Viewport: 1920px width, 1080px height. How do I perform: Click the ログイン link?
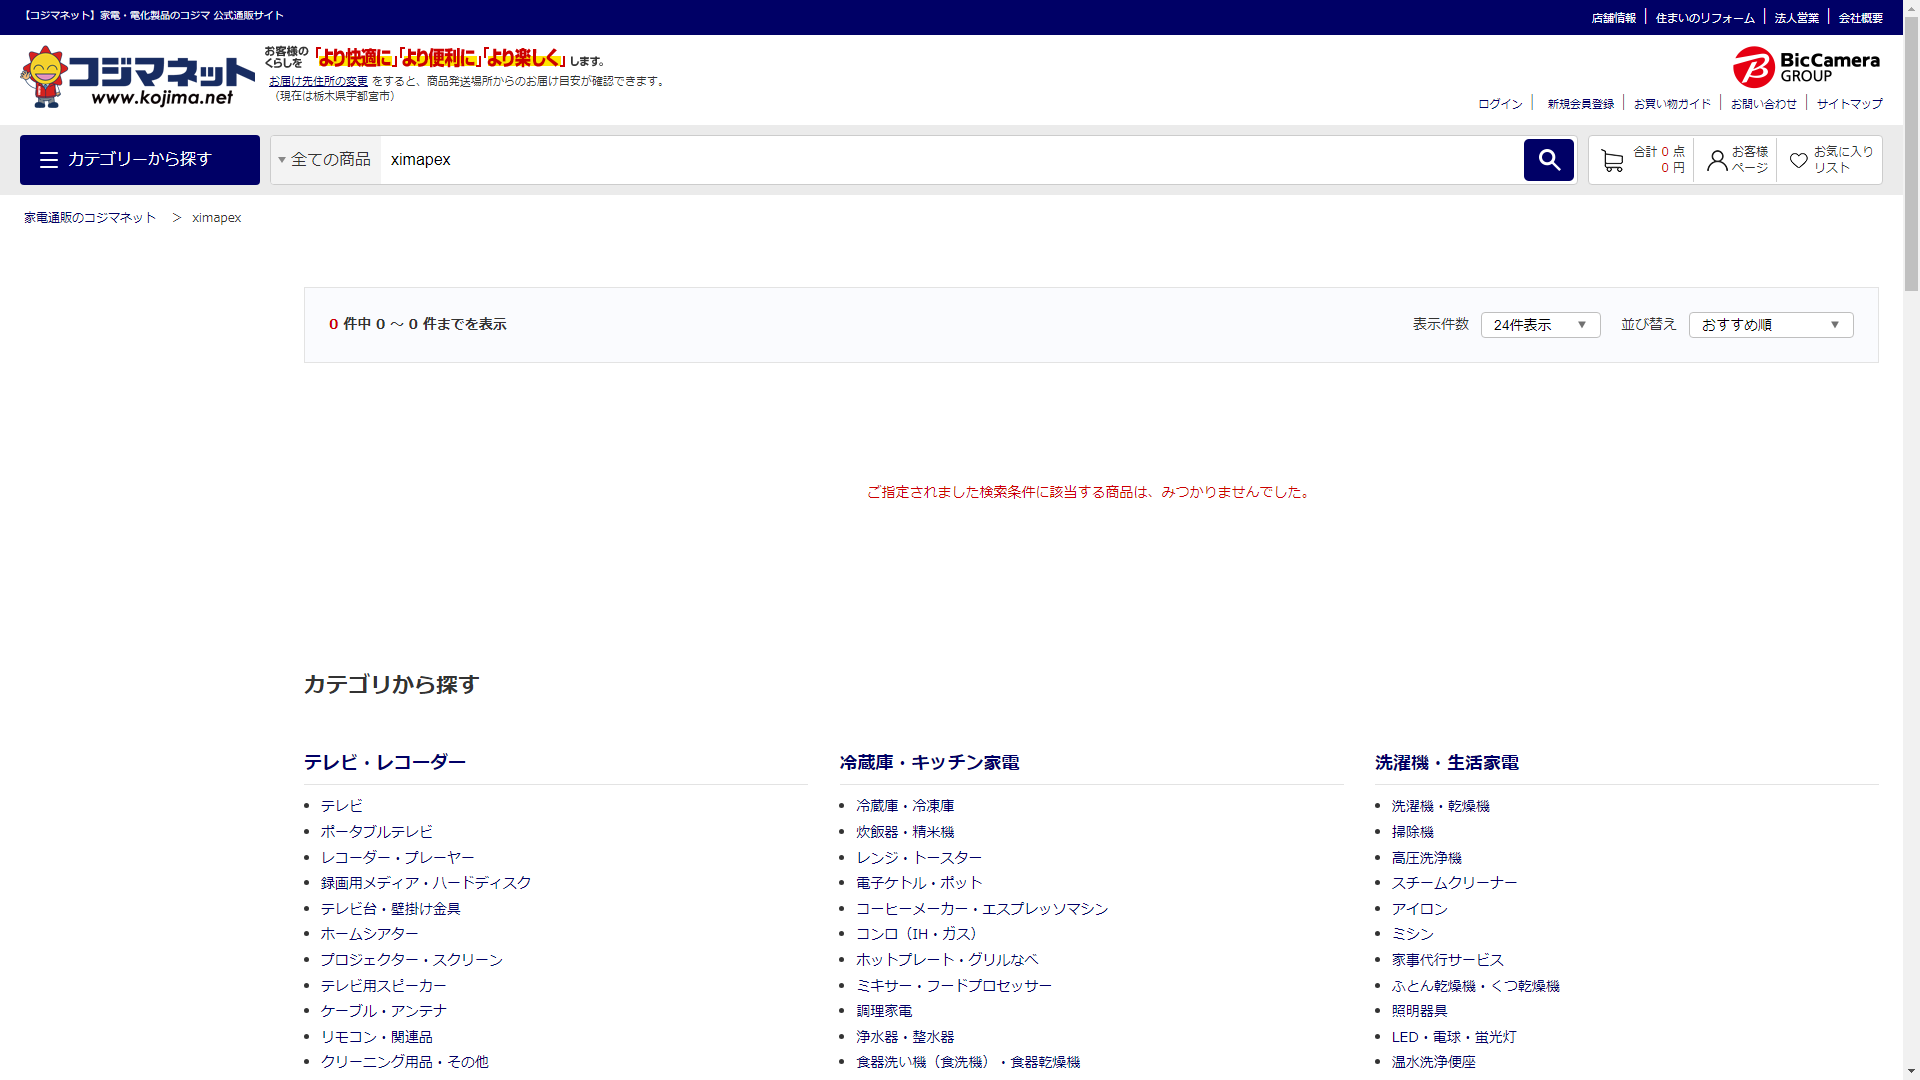tap(1500, 104)
